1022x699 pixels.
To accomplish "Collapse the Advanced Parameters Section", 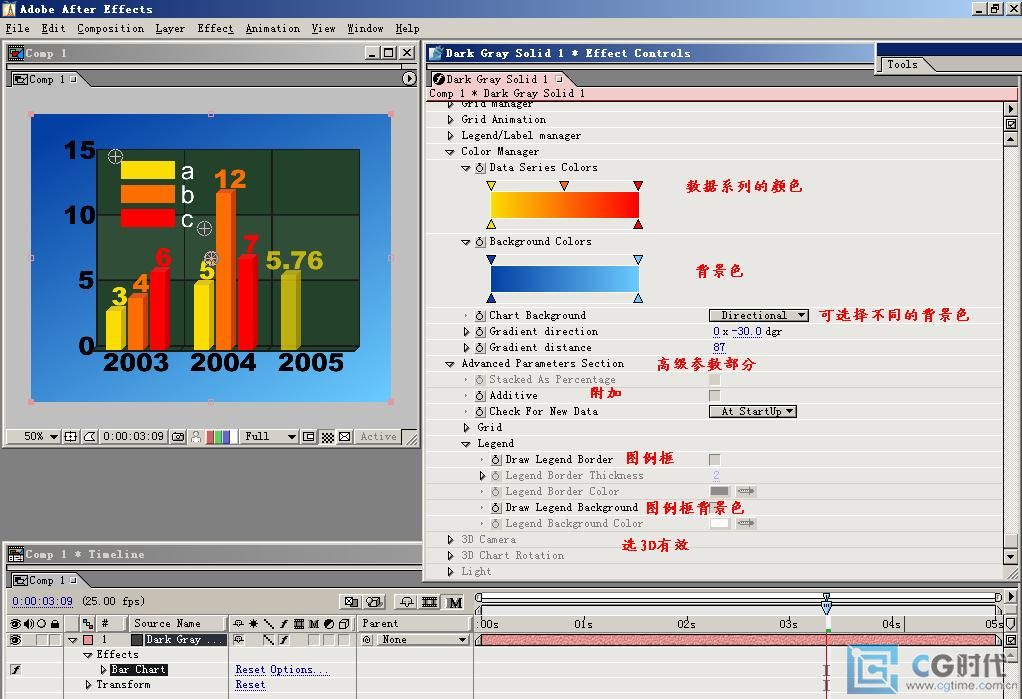I will pos(450,364).
